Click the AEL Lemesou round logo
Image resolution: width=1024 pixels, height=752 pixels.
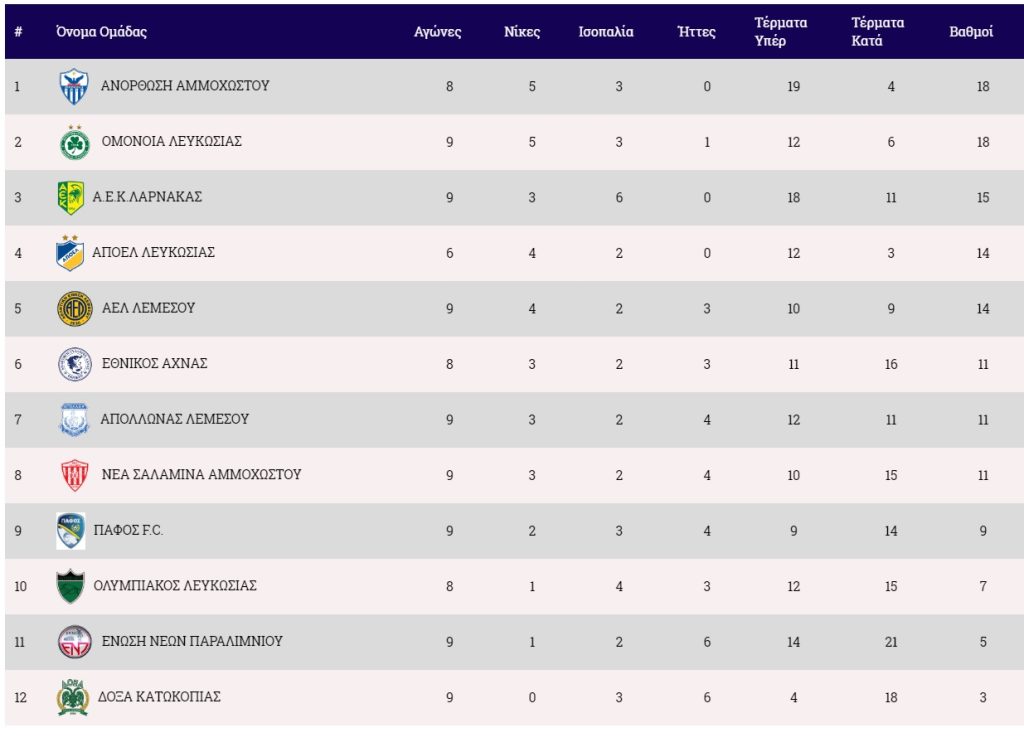(x=74, y=309)
